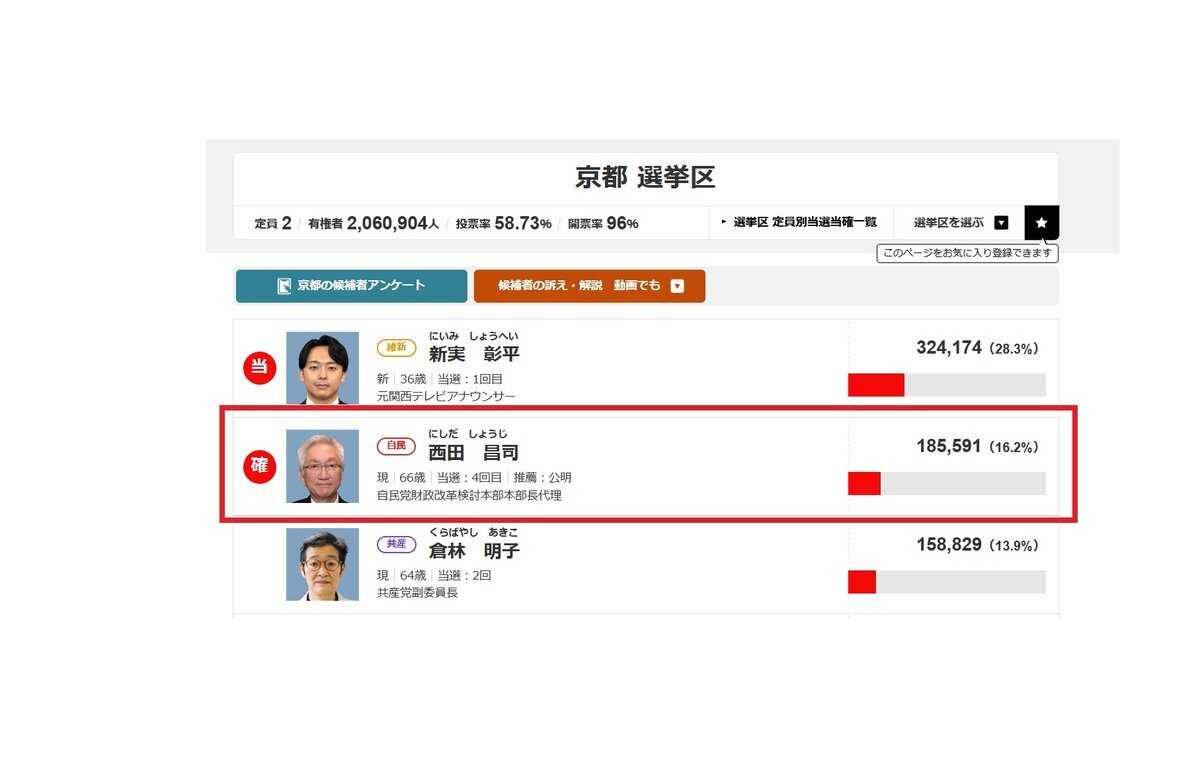Click the red 確 confirmed badge
Screen dimensions: 1200x772
coord(259,466)
